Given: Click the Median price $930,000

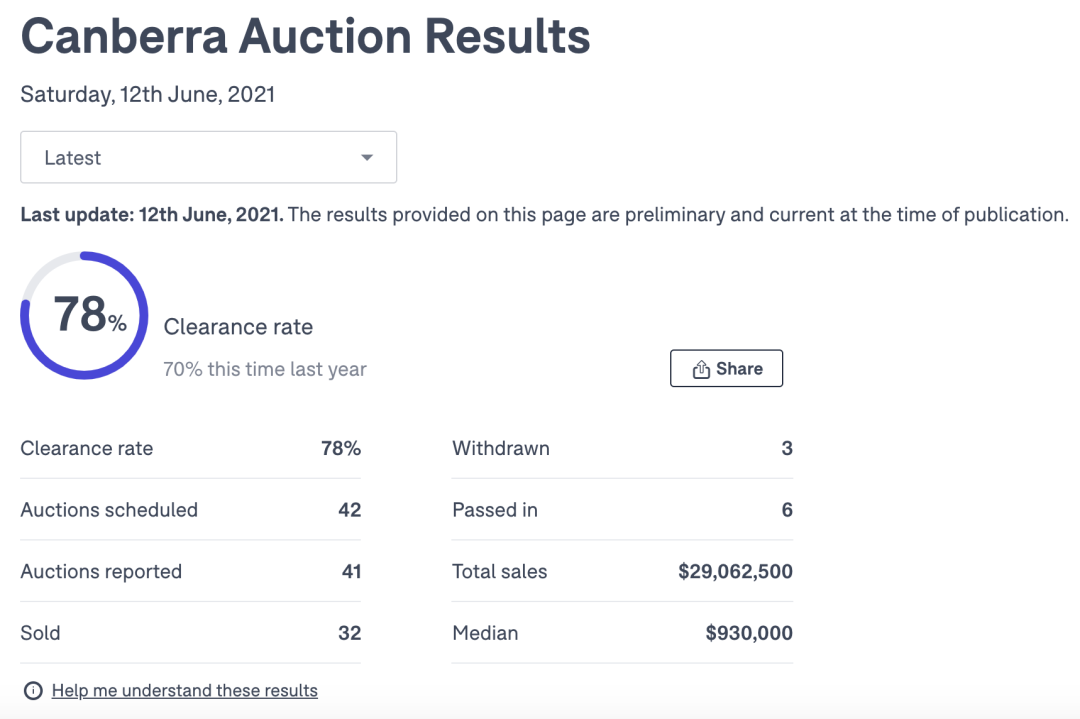Looking at the screenshot, I should click(749, 633).
